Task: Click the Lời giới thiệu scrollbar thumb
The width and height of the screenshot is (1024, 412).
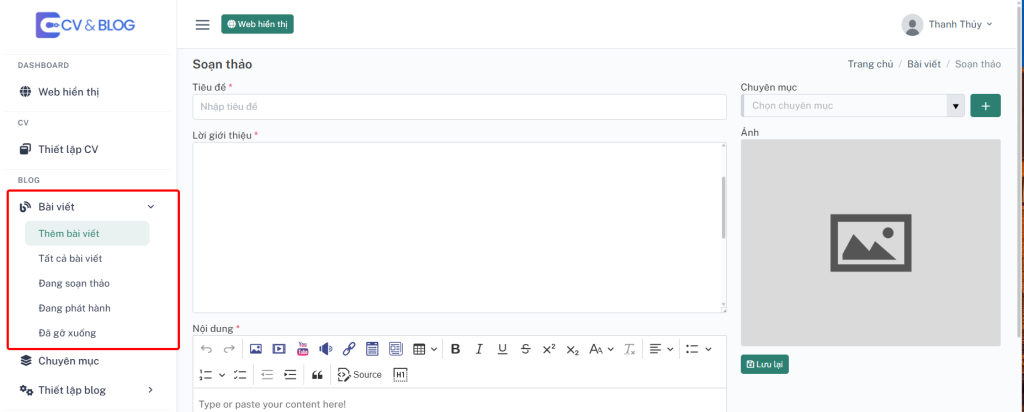Action: [723, 208]
